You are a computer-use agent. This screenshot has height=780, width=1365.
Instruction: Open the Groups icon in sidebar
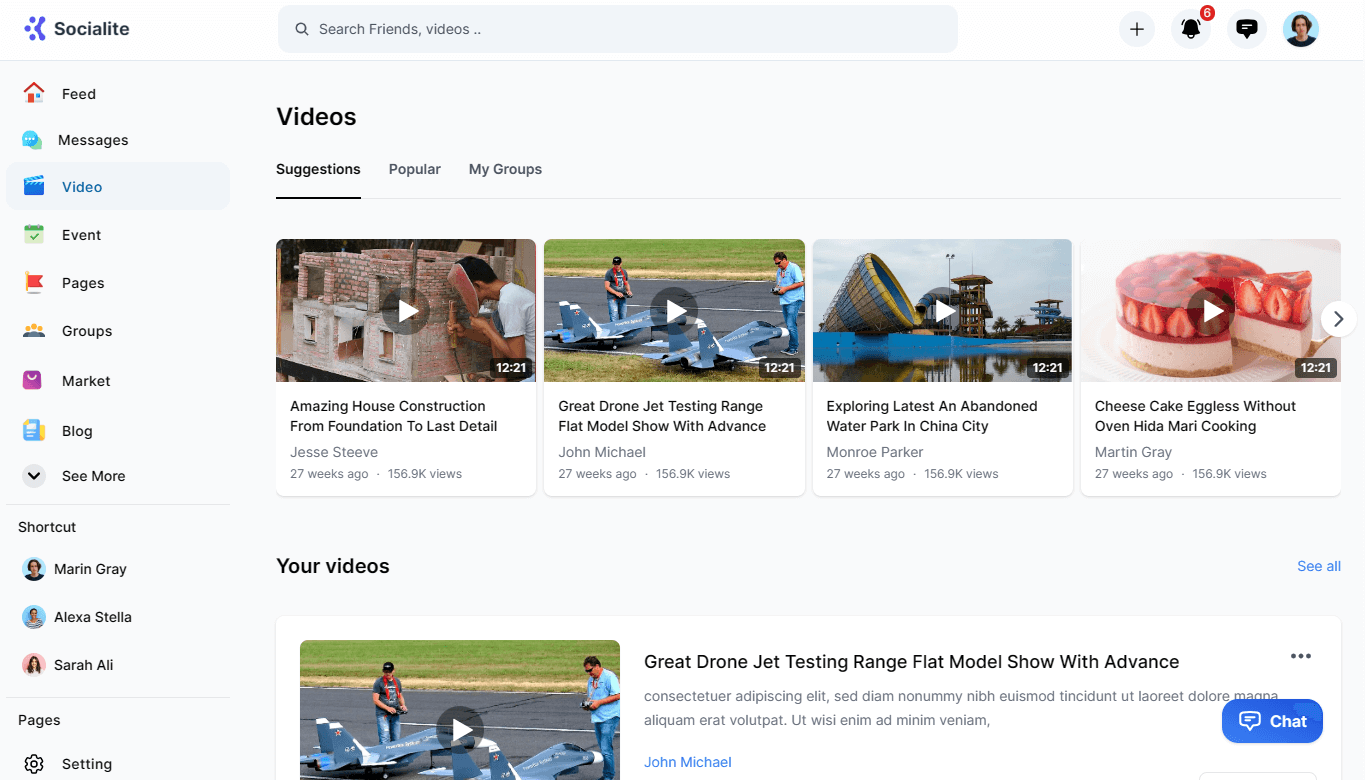click(x=34, y=331)
